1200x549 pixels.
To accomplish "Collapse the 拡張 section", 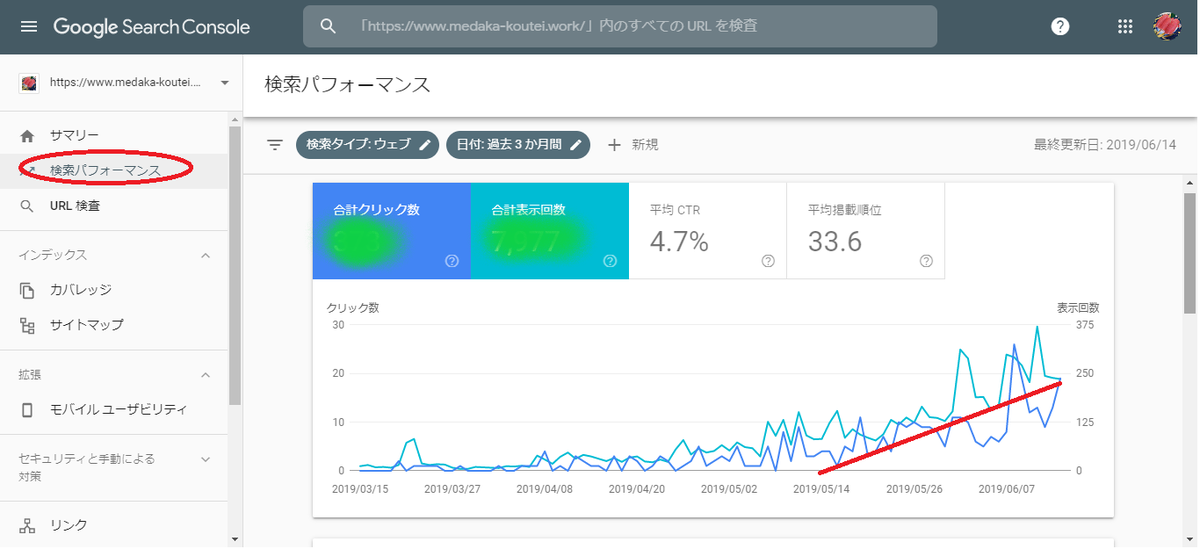I will click(x=206, y=375).
